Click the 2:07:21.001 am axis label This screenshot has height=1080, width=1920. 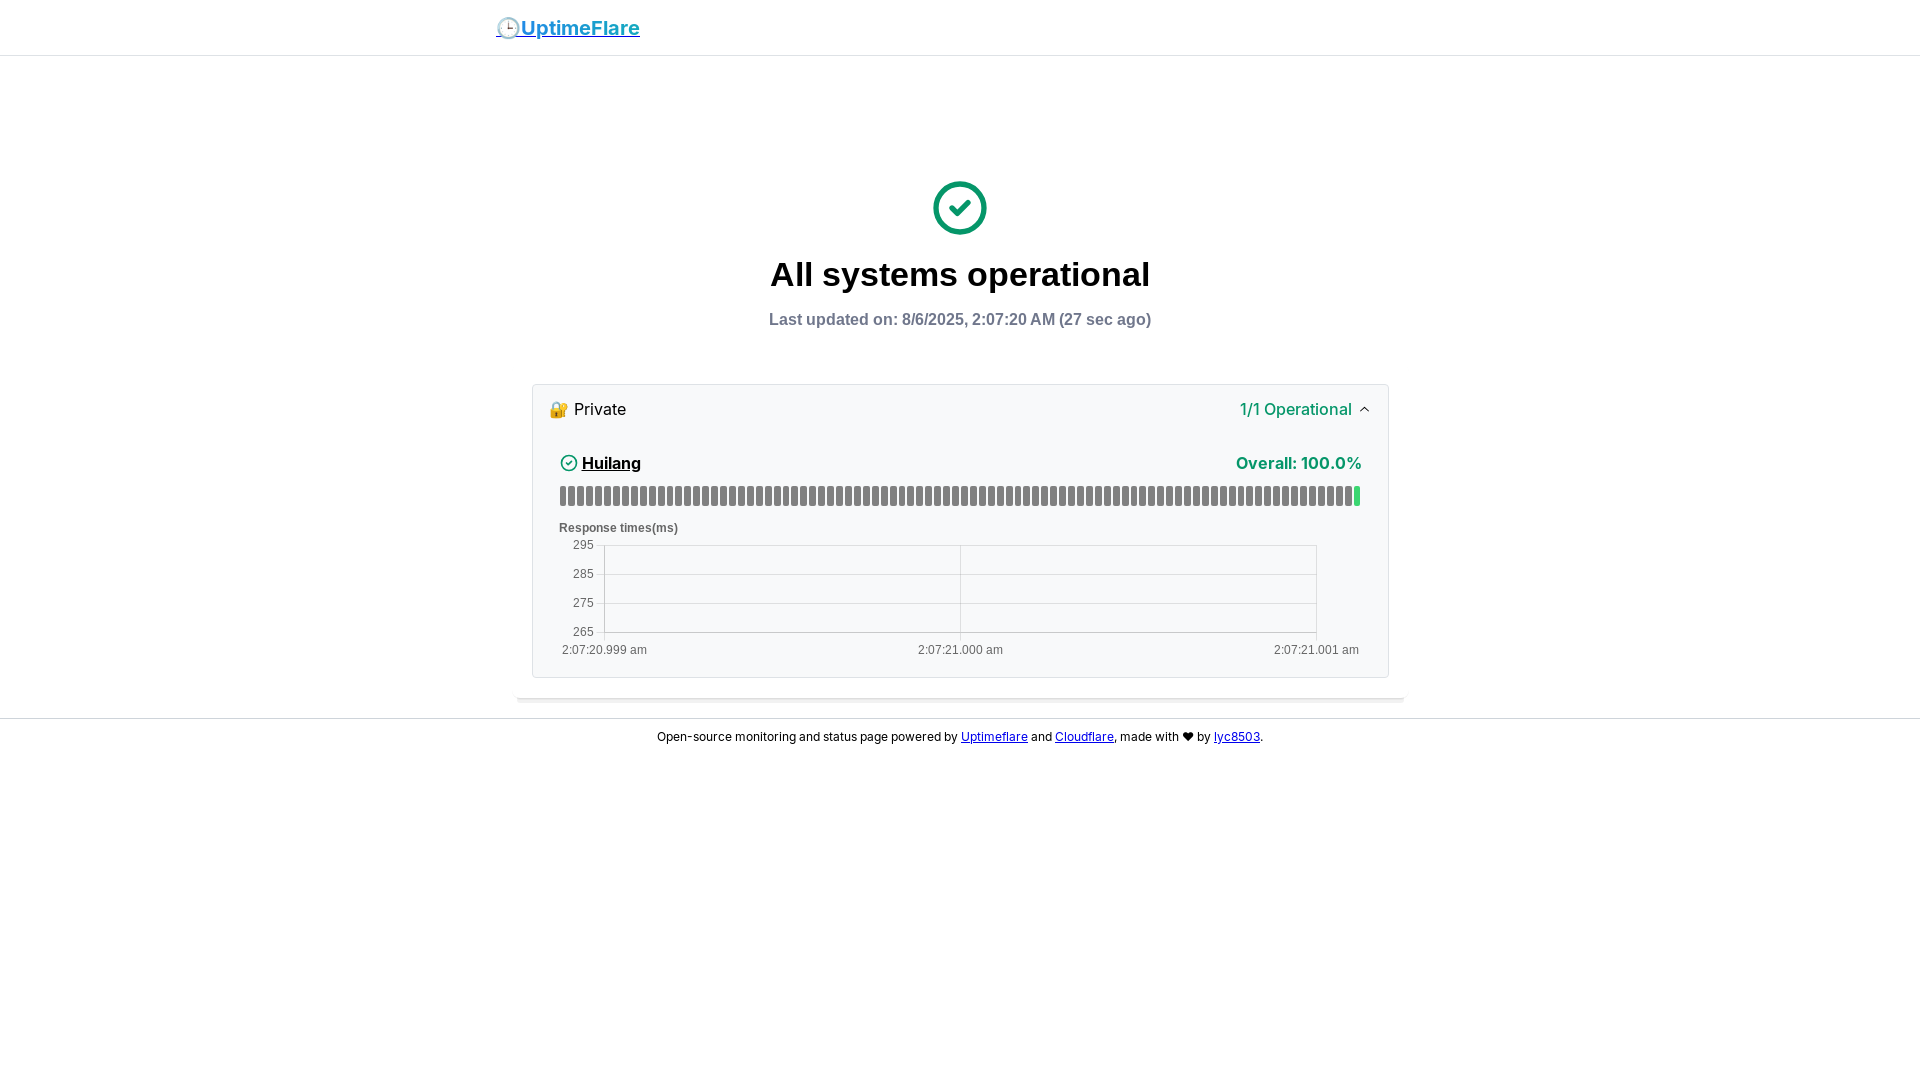(1316, 650)
